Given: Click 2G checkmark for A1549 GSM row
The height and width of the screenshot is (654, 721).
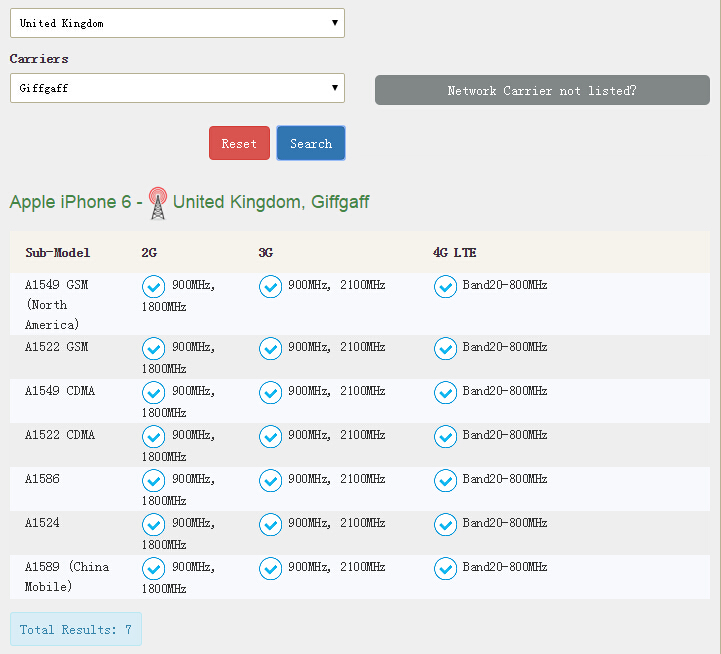Looking at the screenshot, I should tap(154, 287).
